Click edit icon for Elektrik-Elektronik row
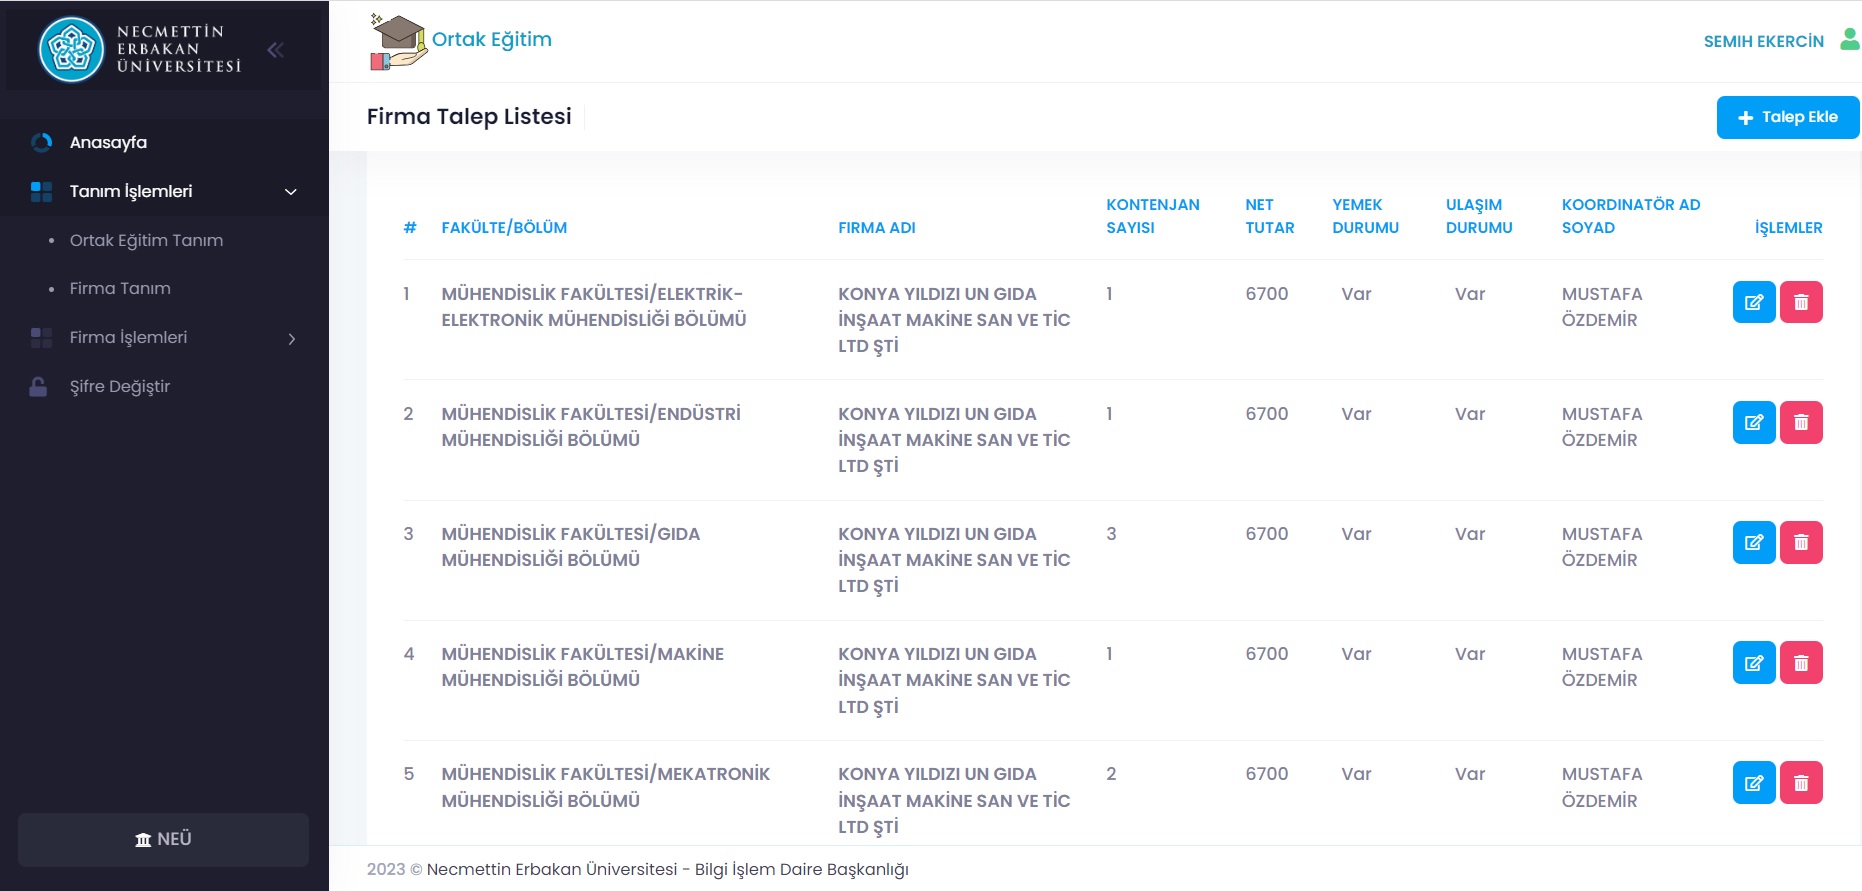Image resolution: width=1862 pixels, height=891 pixels. pos(1753,302)
